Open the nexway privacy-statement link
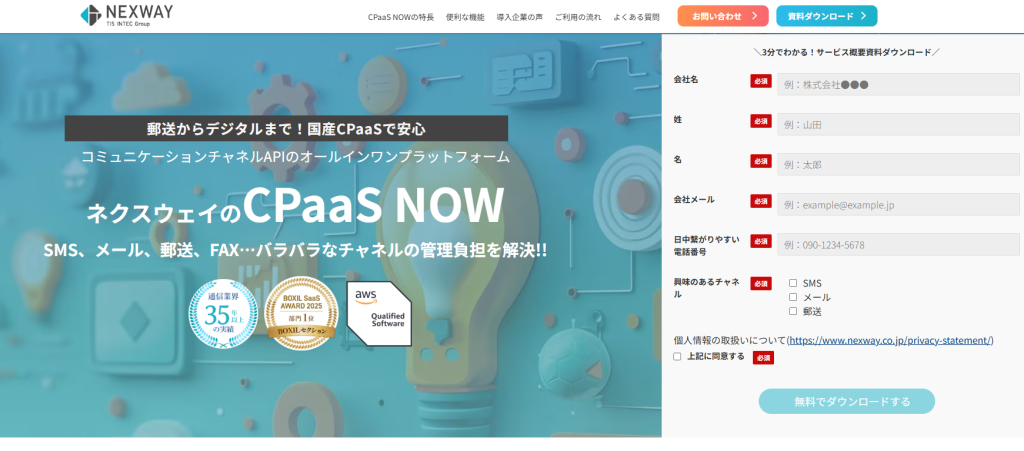 click(x=890, y=340)
